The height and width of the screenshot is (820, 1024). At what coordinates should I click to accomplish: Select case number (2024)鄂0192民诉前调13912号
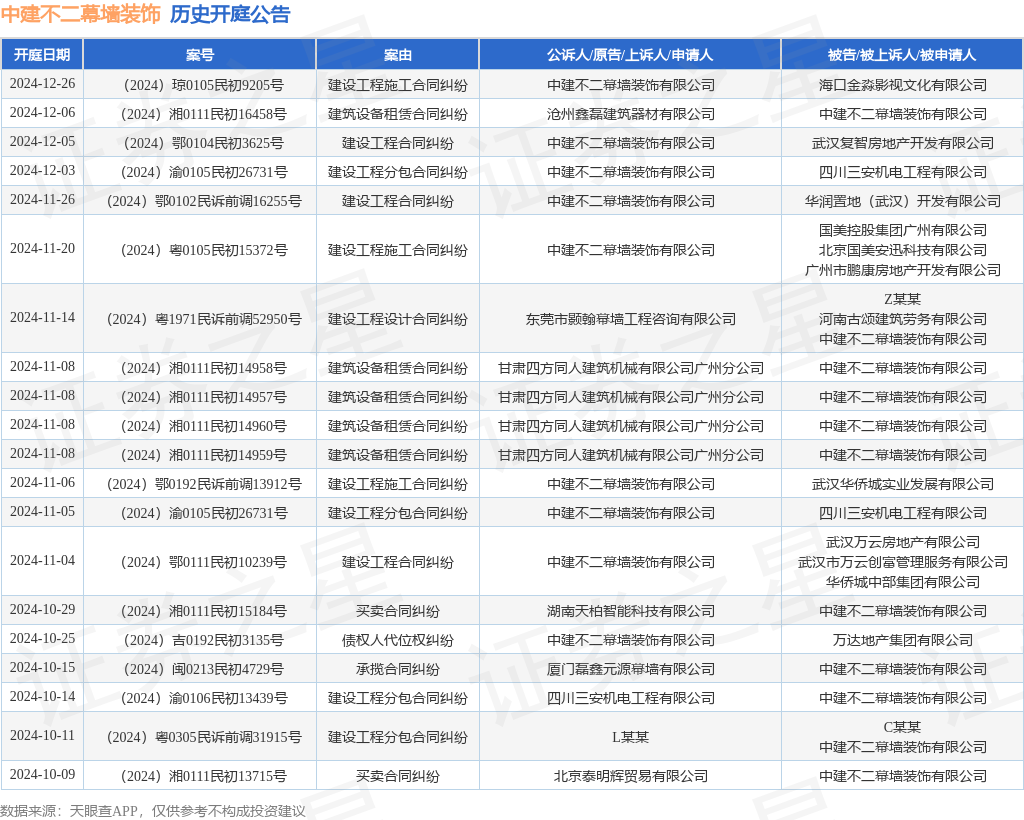204,484
